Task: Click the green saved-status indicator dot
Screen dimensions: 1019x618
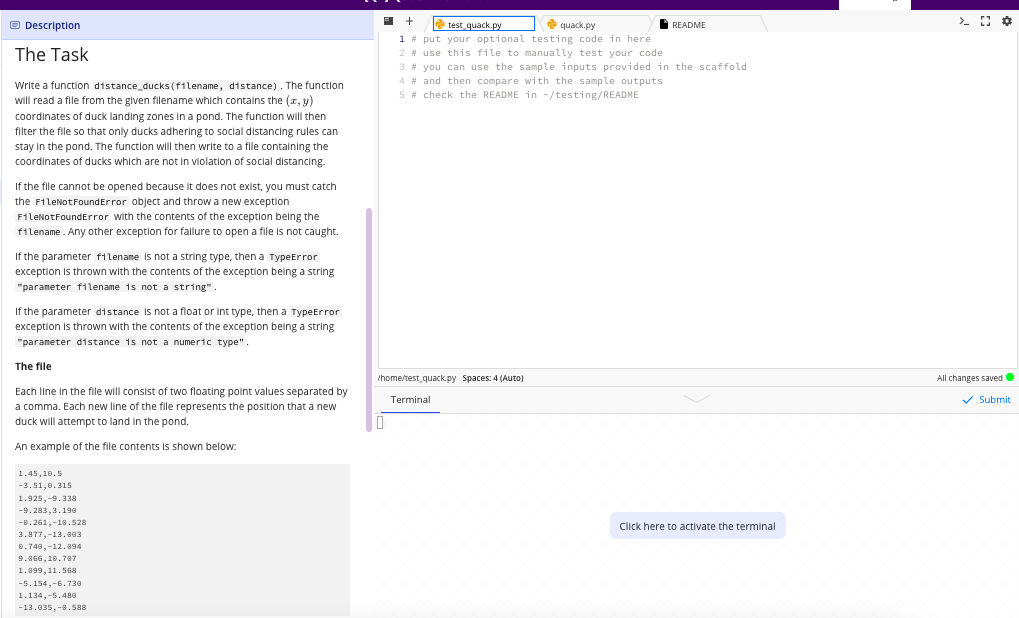Action: tap(1010, 378)
